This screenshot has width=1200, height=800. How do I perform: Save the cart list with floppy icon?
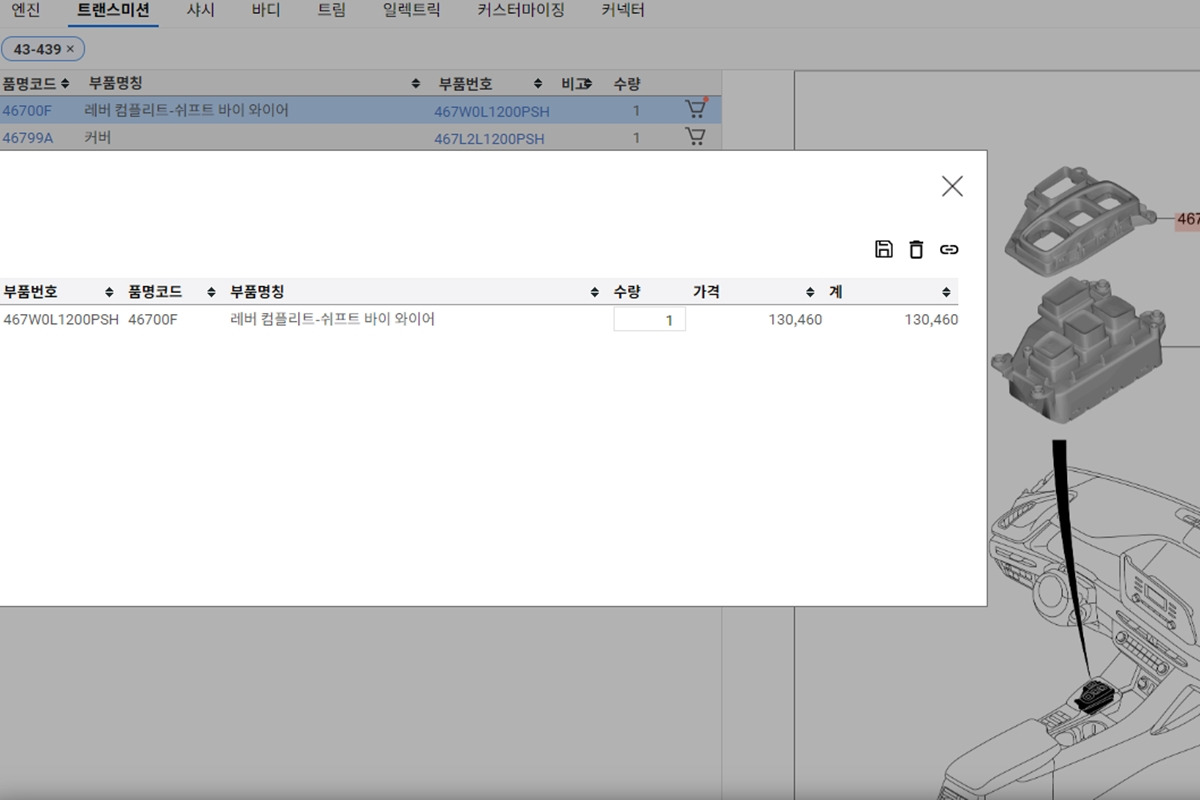[x=883, y=249]
